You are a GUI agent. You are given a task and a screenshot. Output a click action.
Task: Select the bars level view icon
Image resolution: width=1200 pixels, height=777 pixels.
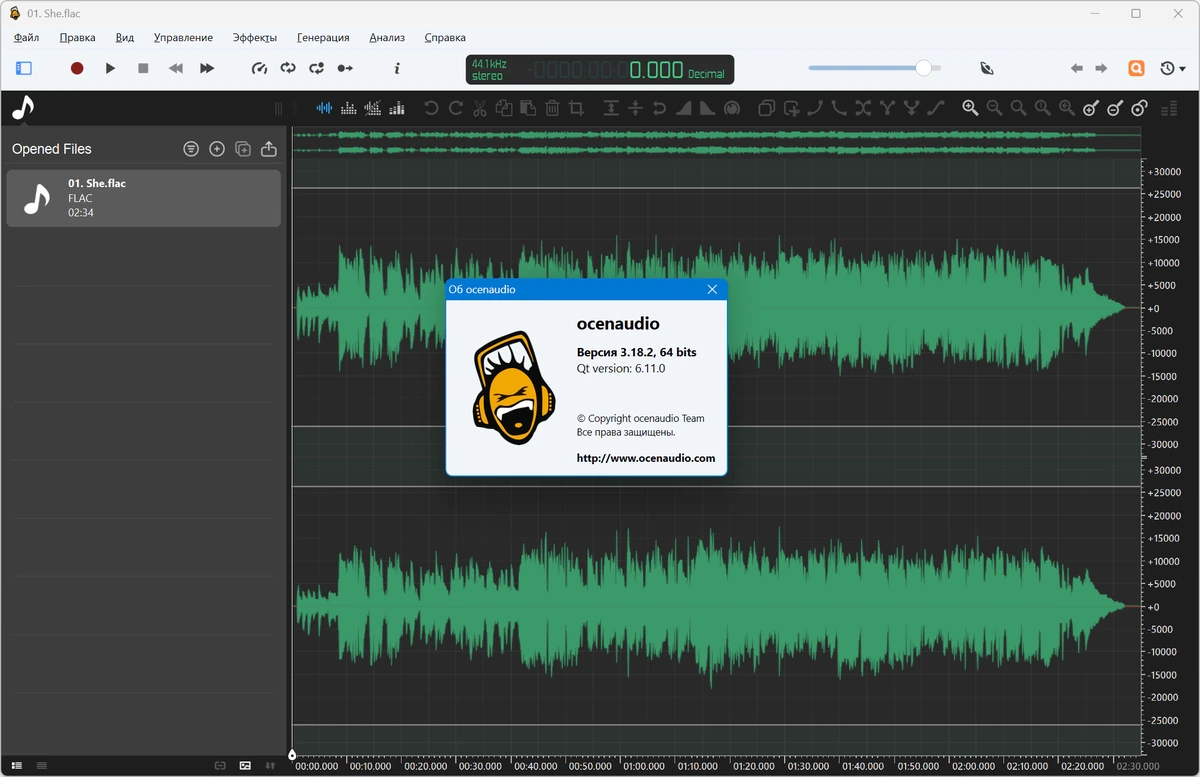[x=397, y=108]
